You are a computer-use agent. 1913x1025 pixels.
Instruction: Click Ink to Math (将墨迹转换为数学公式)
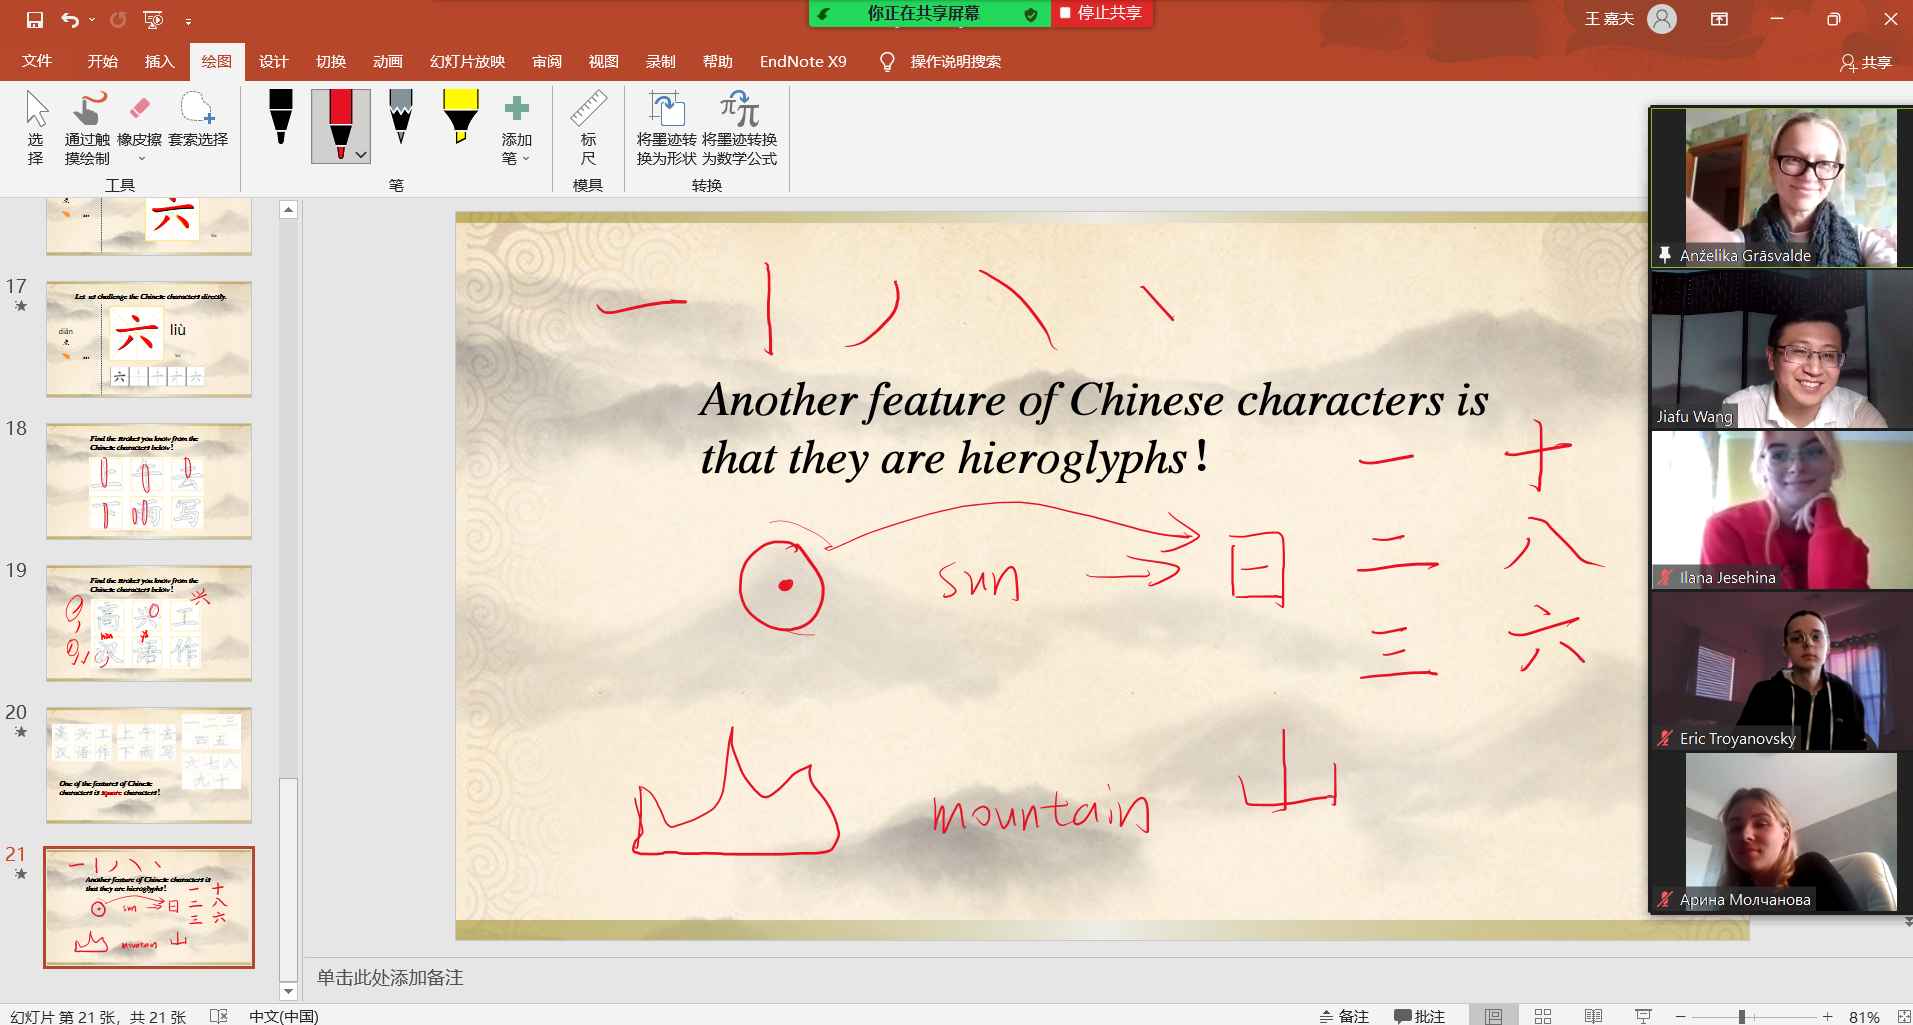click(739, 128)
